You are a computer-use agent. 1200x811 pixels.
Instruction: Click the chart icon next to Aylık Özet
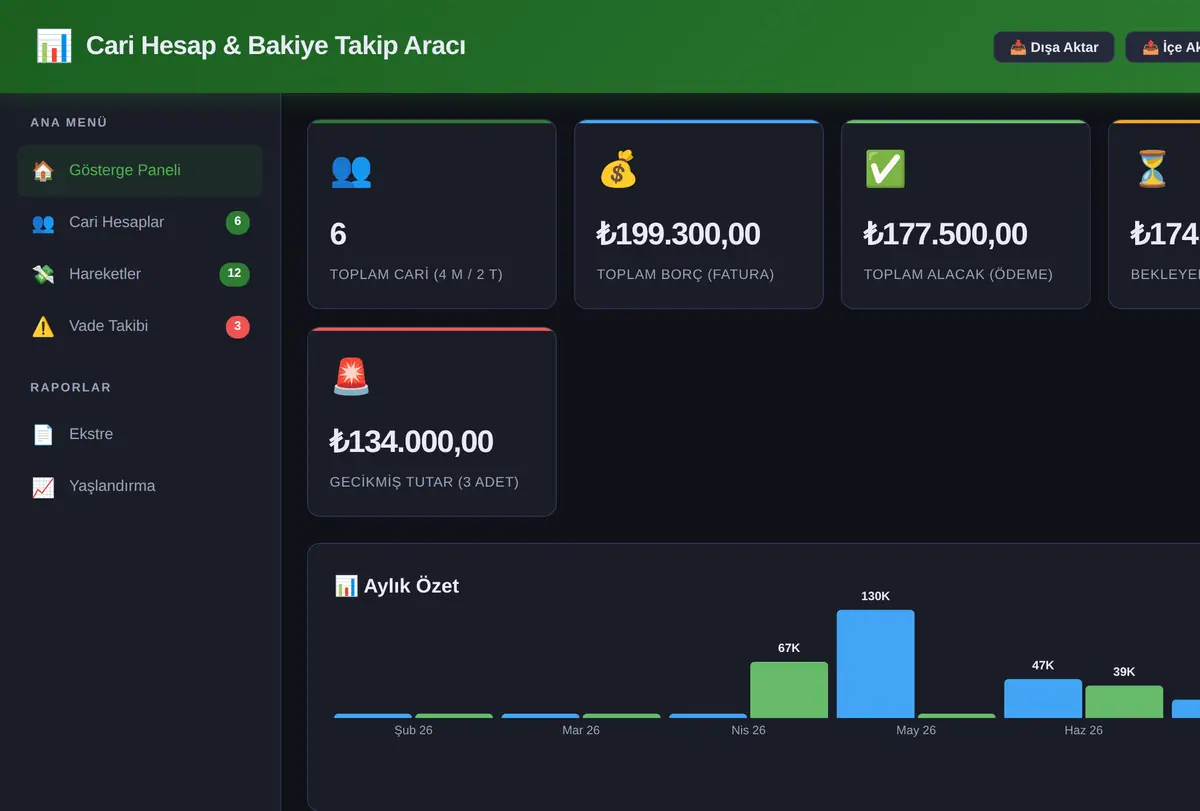point(346,586)
